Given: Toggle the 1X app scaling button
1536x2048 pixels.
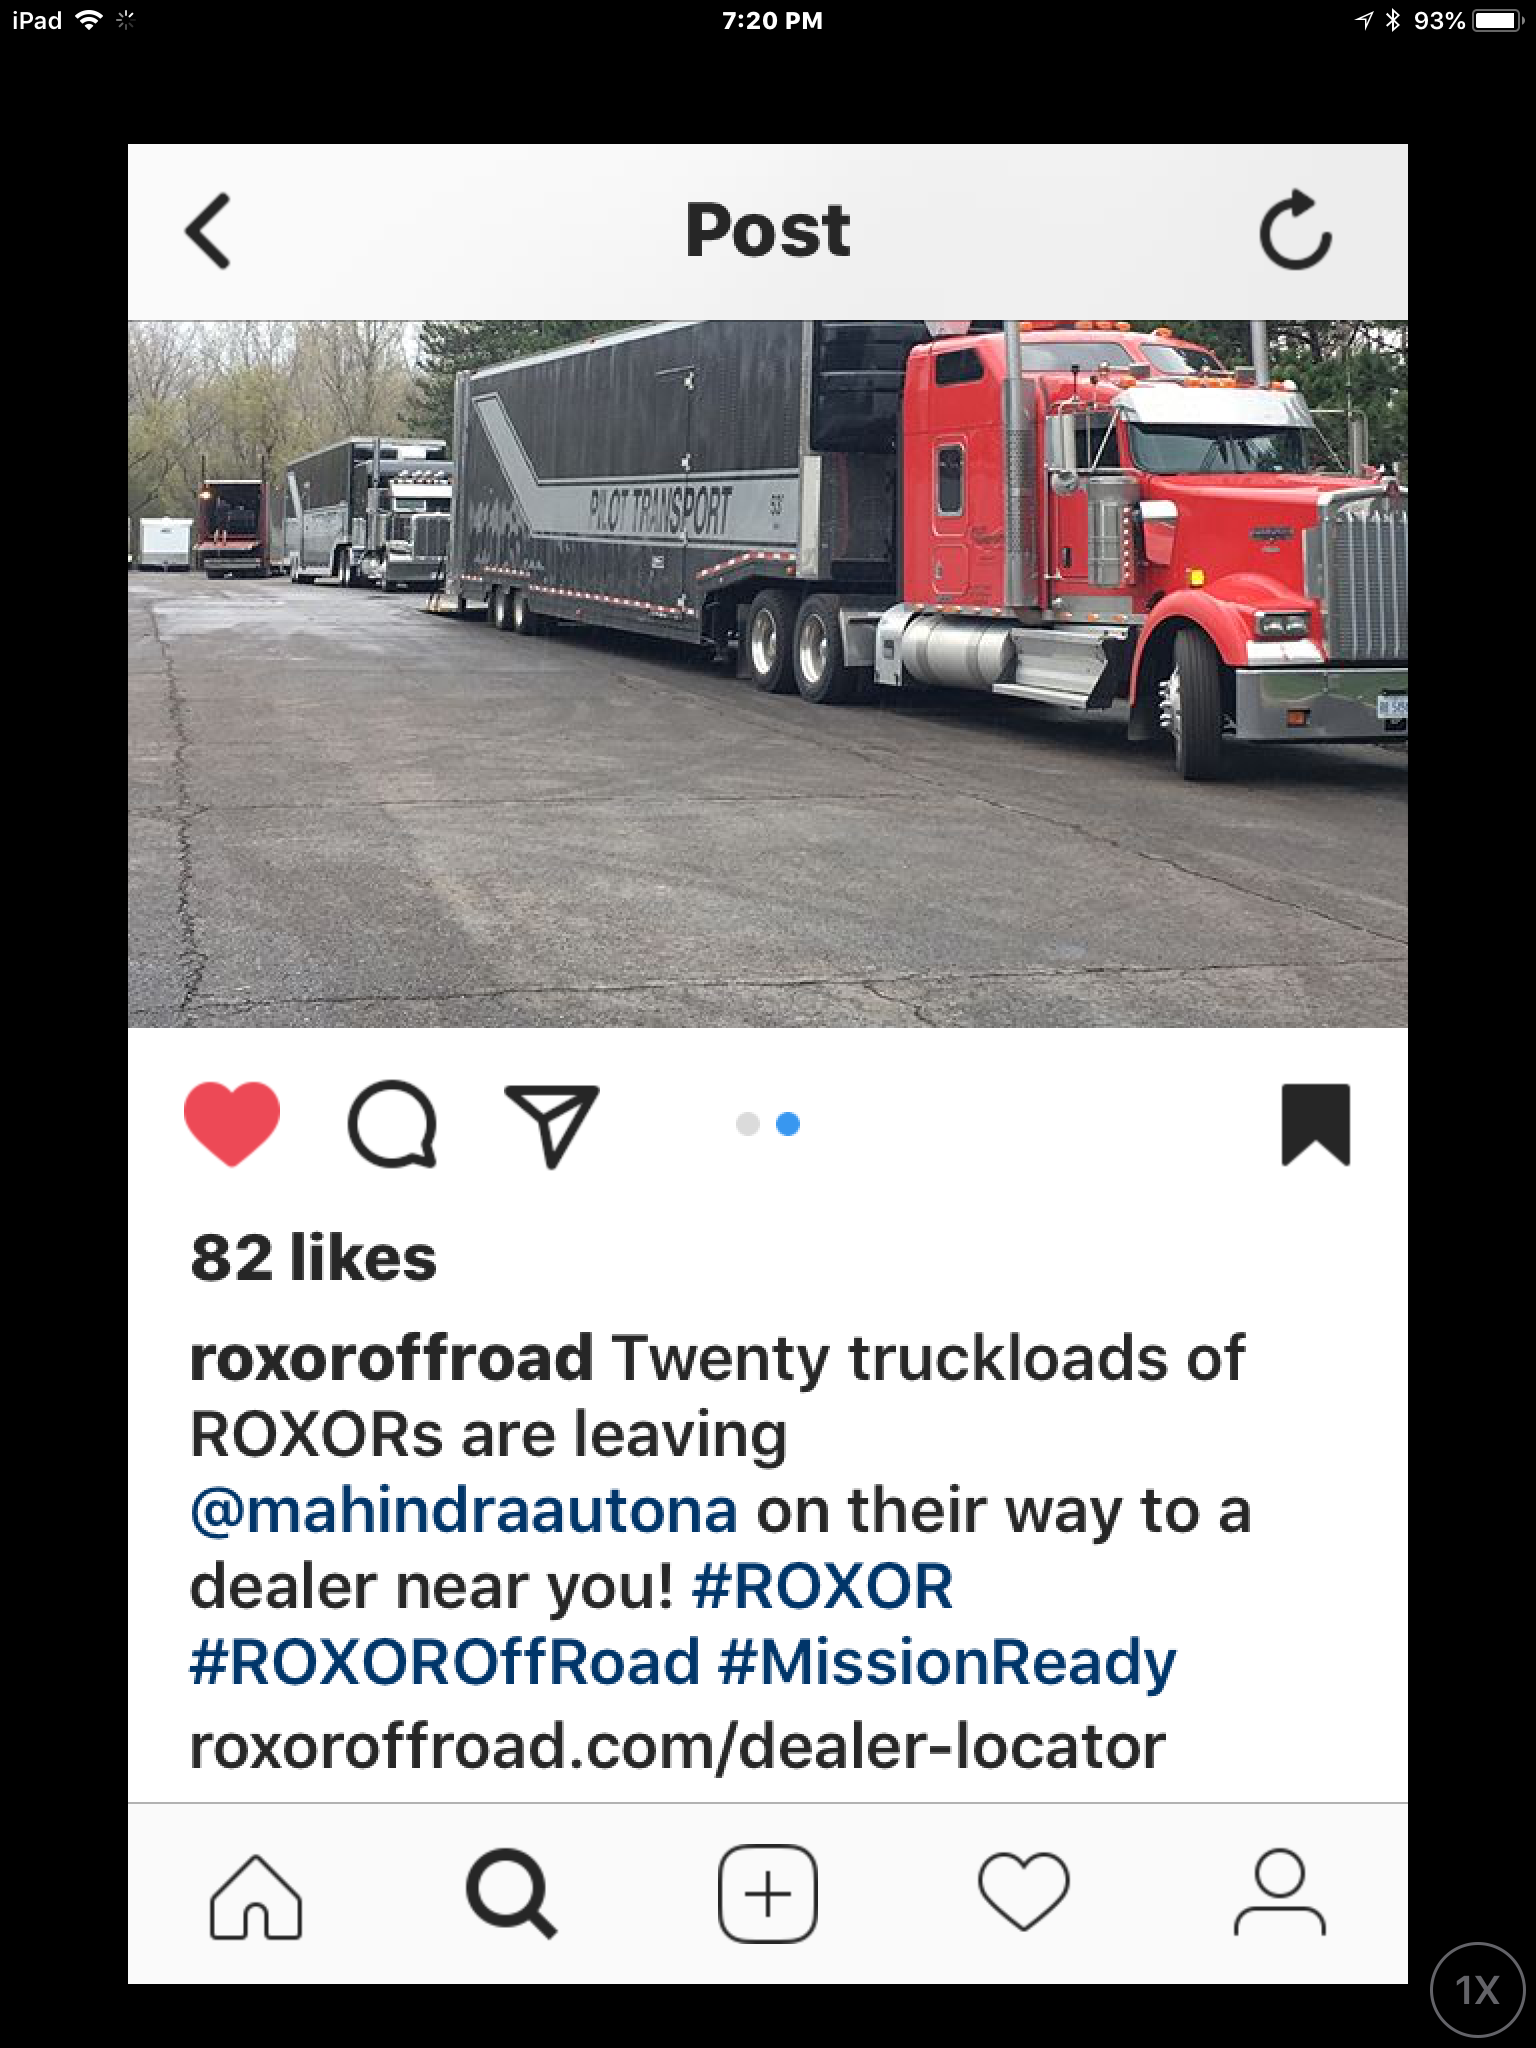Looking at the screenshot, I should click(x=1478, y=1990).
